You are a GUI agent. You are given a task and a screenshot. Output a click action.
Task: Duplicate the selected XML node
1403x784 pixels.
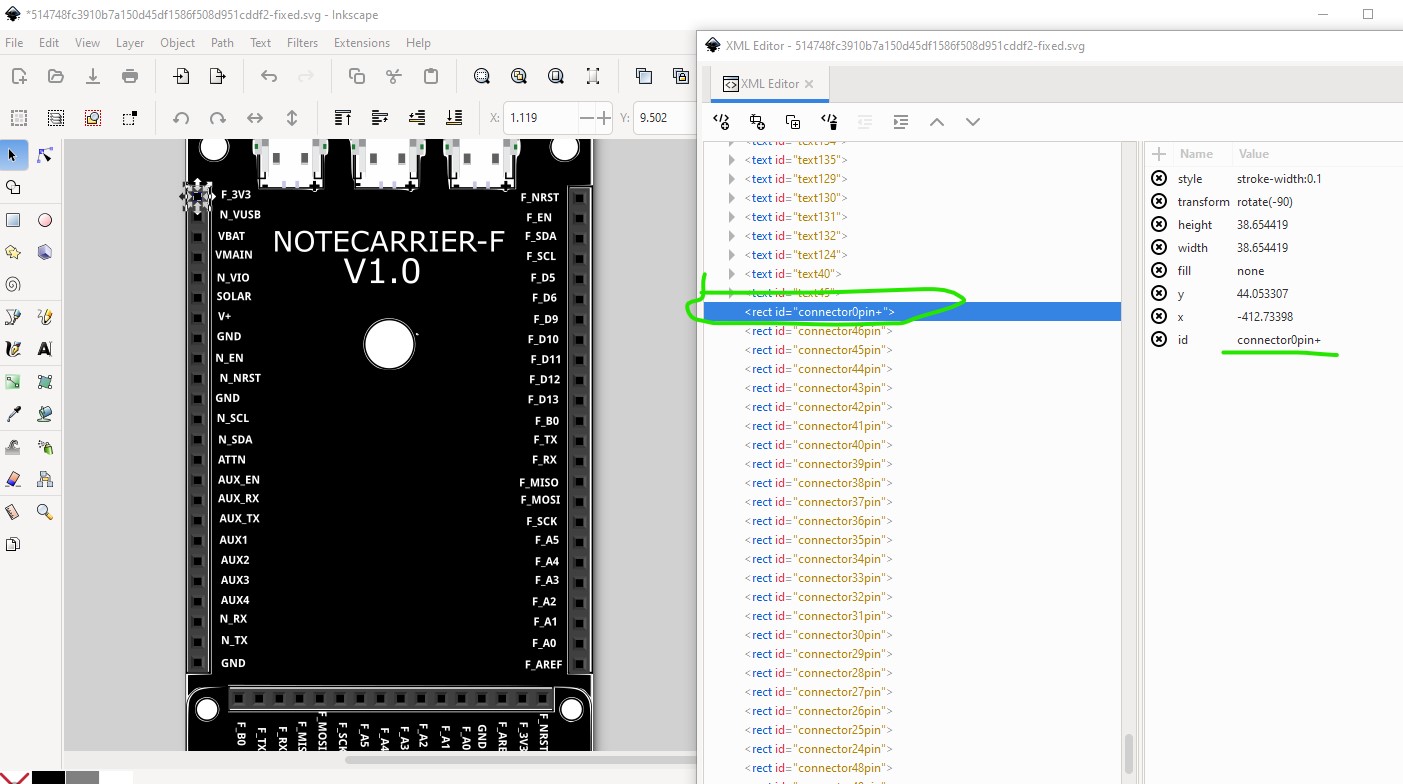coord(793,122)
